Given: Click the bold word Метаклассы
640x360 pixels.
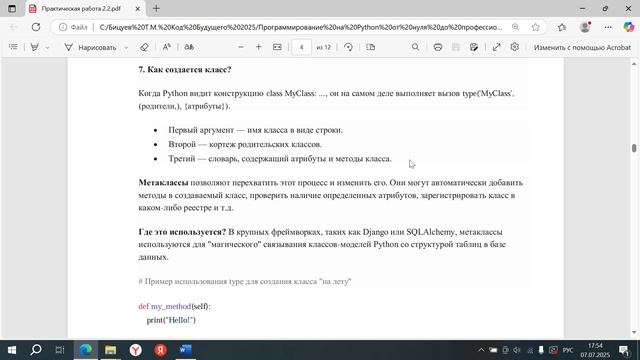Looking at the screenshot, I should tap(163, 182).
